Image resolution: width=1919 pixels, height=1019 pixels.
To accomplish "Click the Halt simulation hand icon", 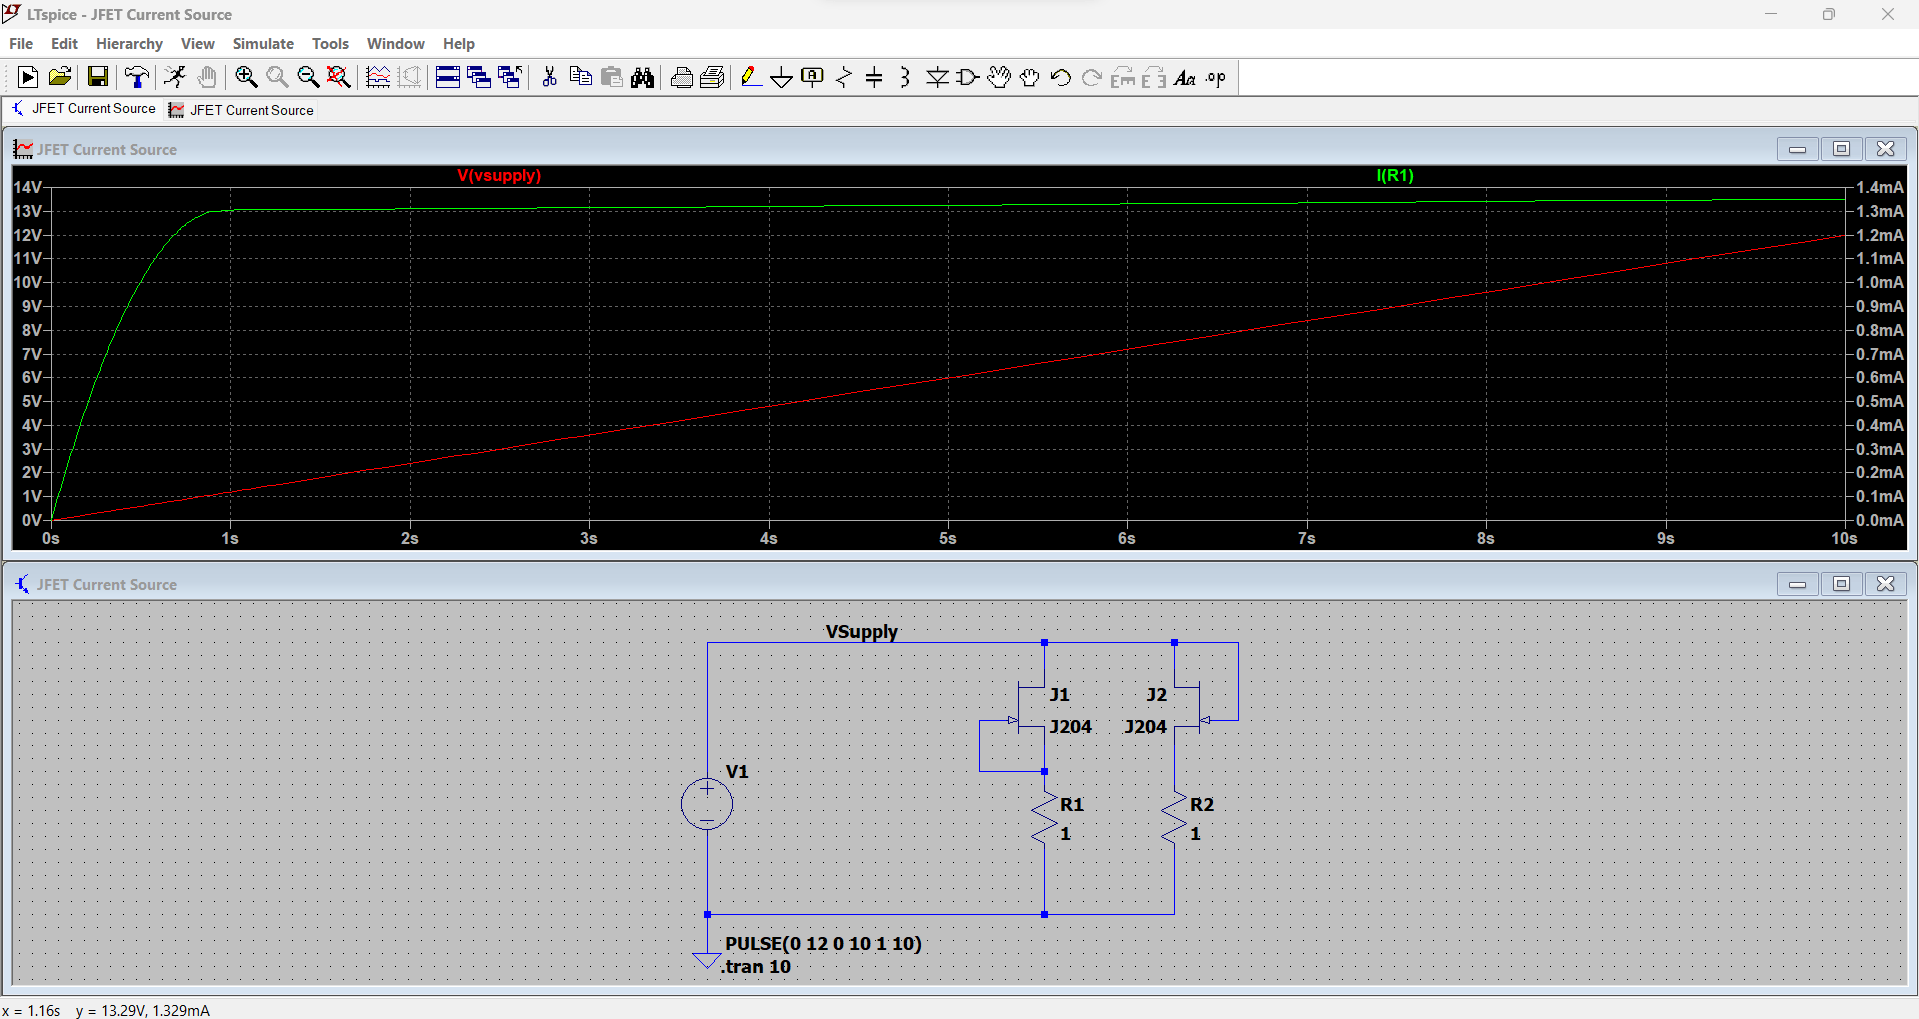I will [207, 77].
